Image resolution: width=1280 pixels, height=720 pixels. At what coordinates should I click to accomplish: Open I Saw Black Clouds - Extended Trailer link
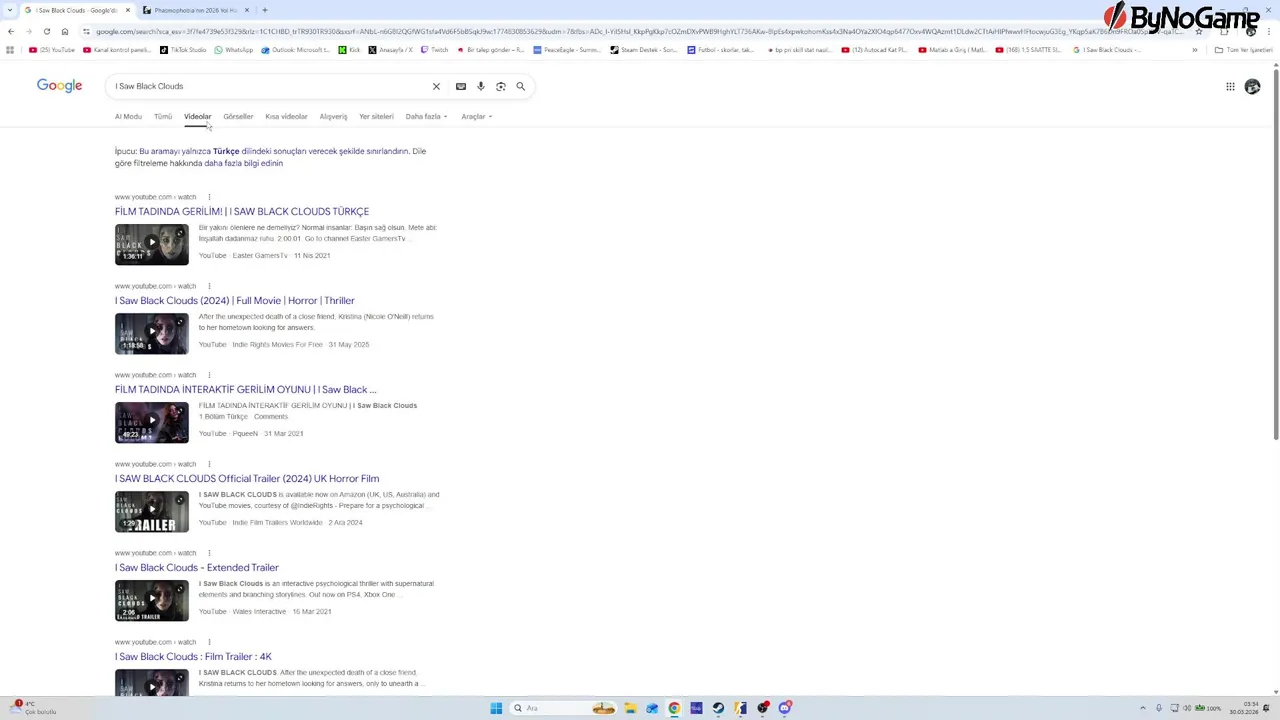[x=197, y=568]
